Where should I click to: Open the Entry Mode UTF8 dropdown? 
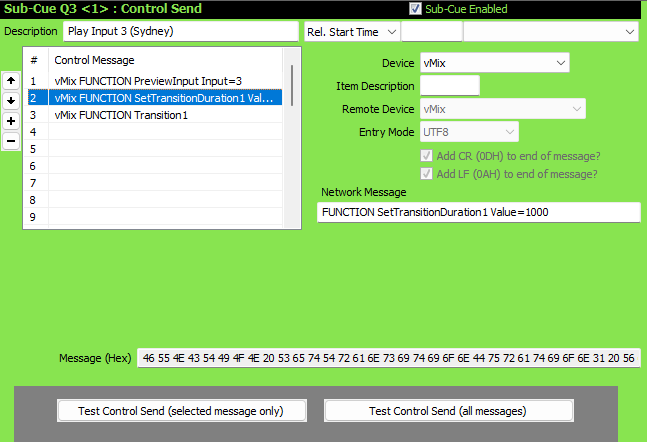(469, 132)
